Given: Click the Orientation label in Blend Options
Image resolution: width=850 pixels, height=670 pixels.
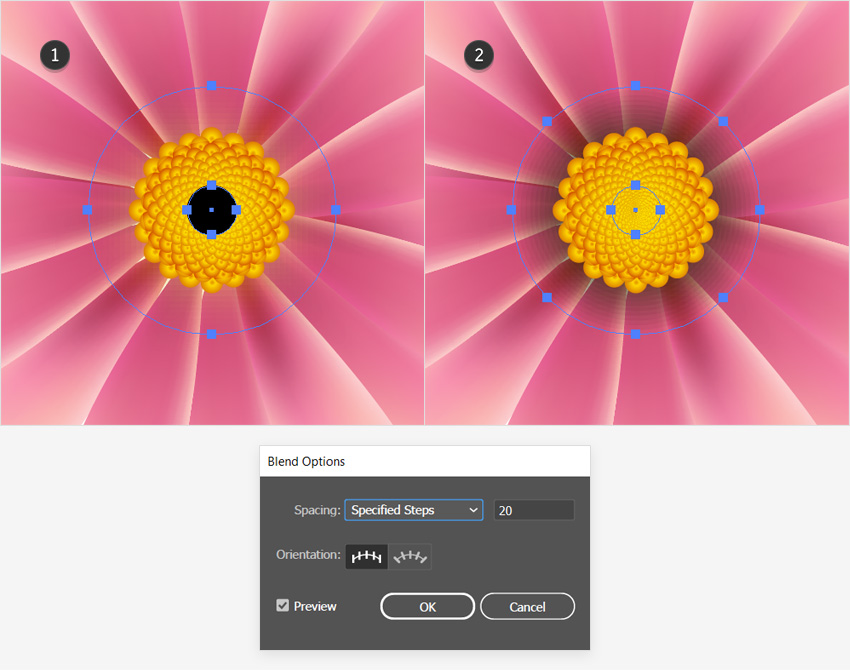Looking at the screenshot, I should pos(308,555).
